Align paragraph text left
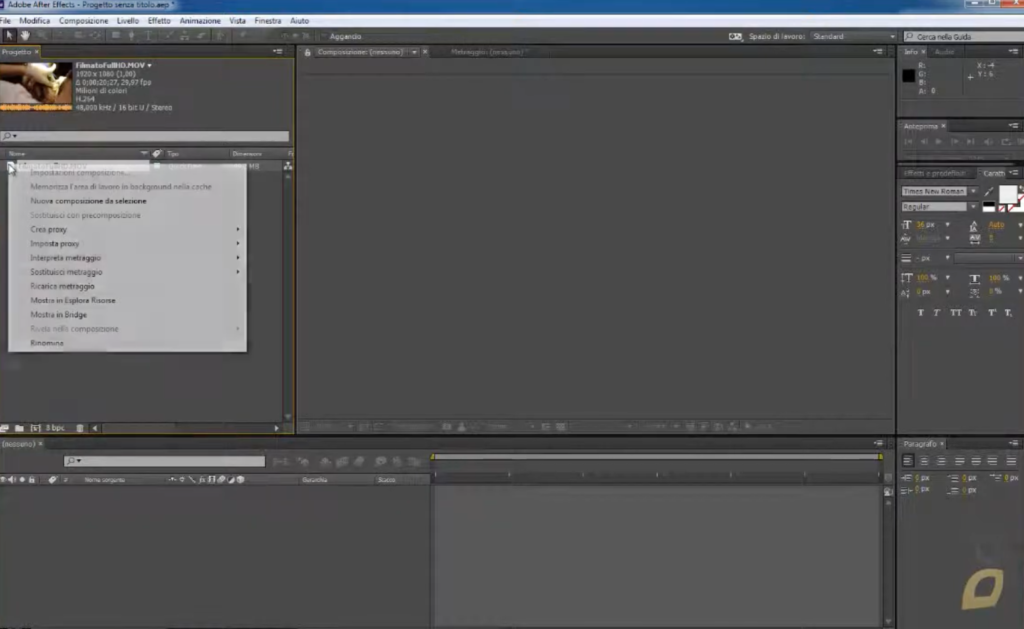 (908, 461)
